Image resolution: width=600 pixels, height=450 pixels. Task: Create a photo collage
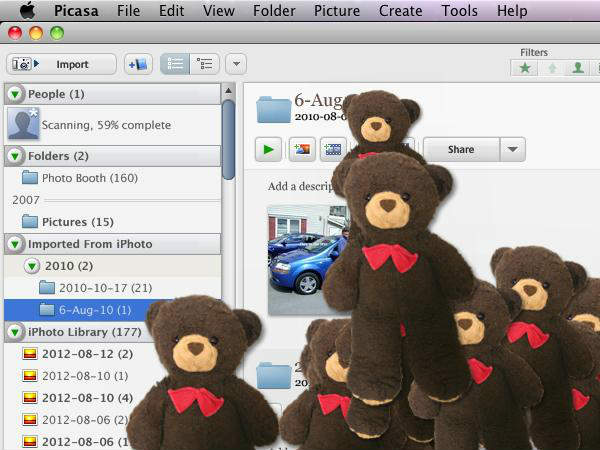[302, 149]
